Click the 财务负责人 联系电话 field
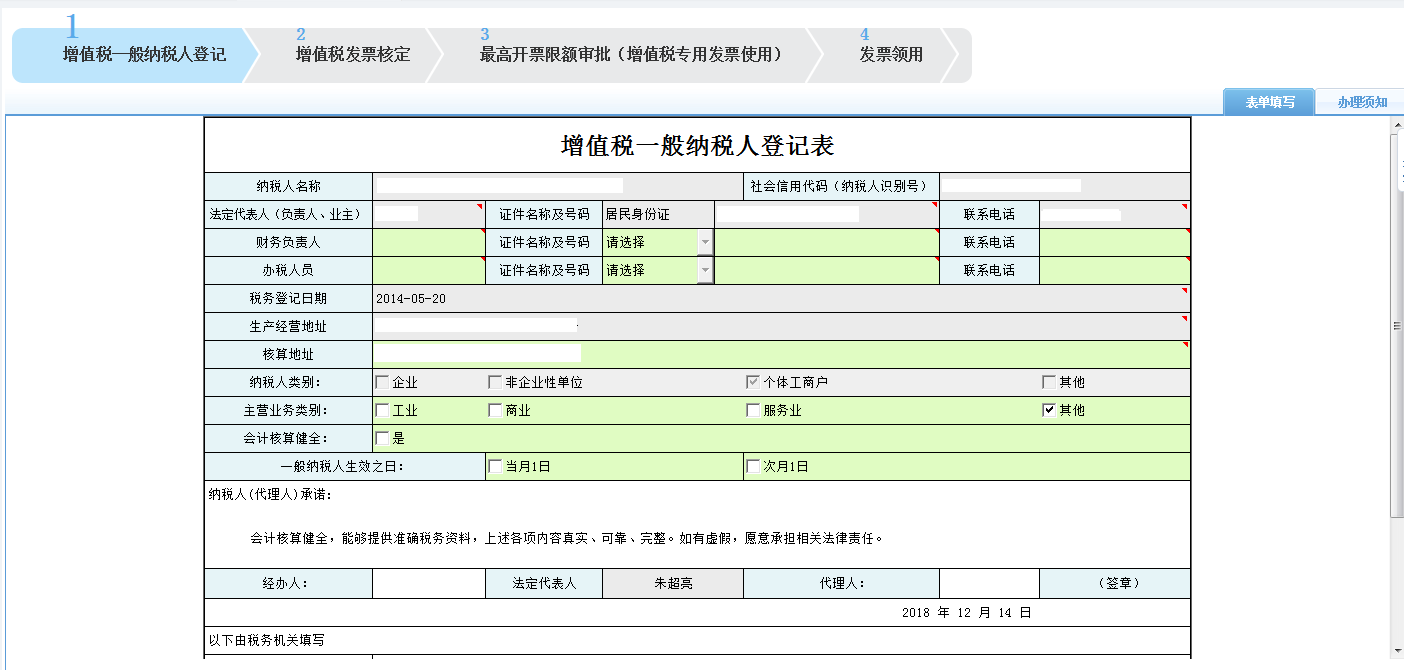 1114,242
